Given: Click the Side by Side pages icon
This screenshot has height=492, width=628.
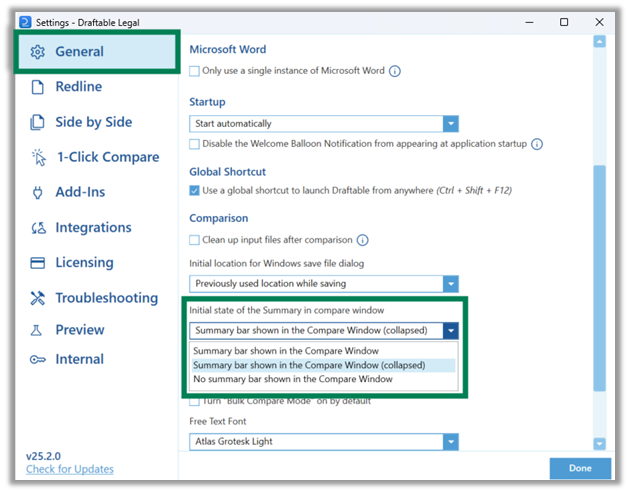Looking at the screenshot, I should (38, 122).
